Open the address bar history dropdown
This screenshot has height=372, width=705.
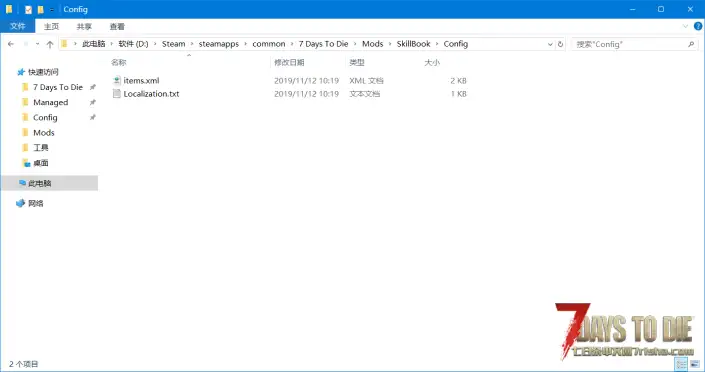pos(550,44)
